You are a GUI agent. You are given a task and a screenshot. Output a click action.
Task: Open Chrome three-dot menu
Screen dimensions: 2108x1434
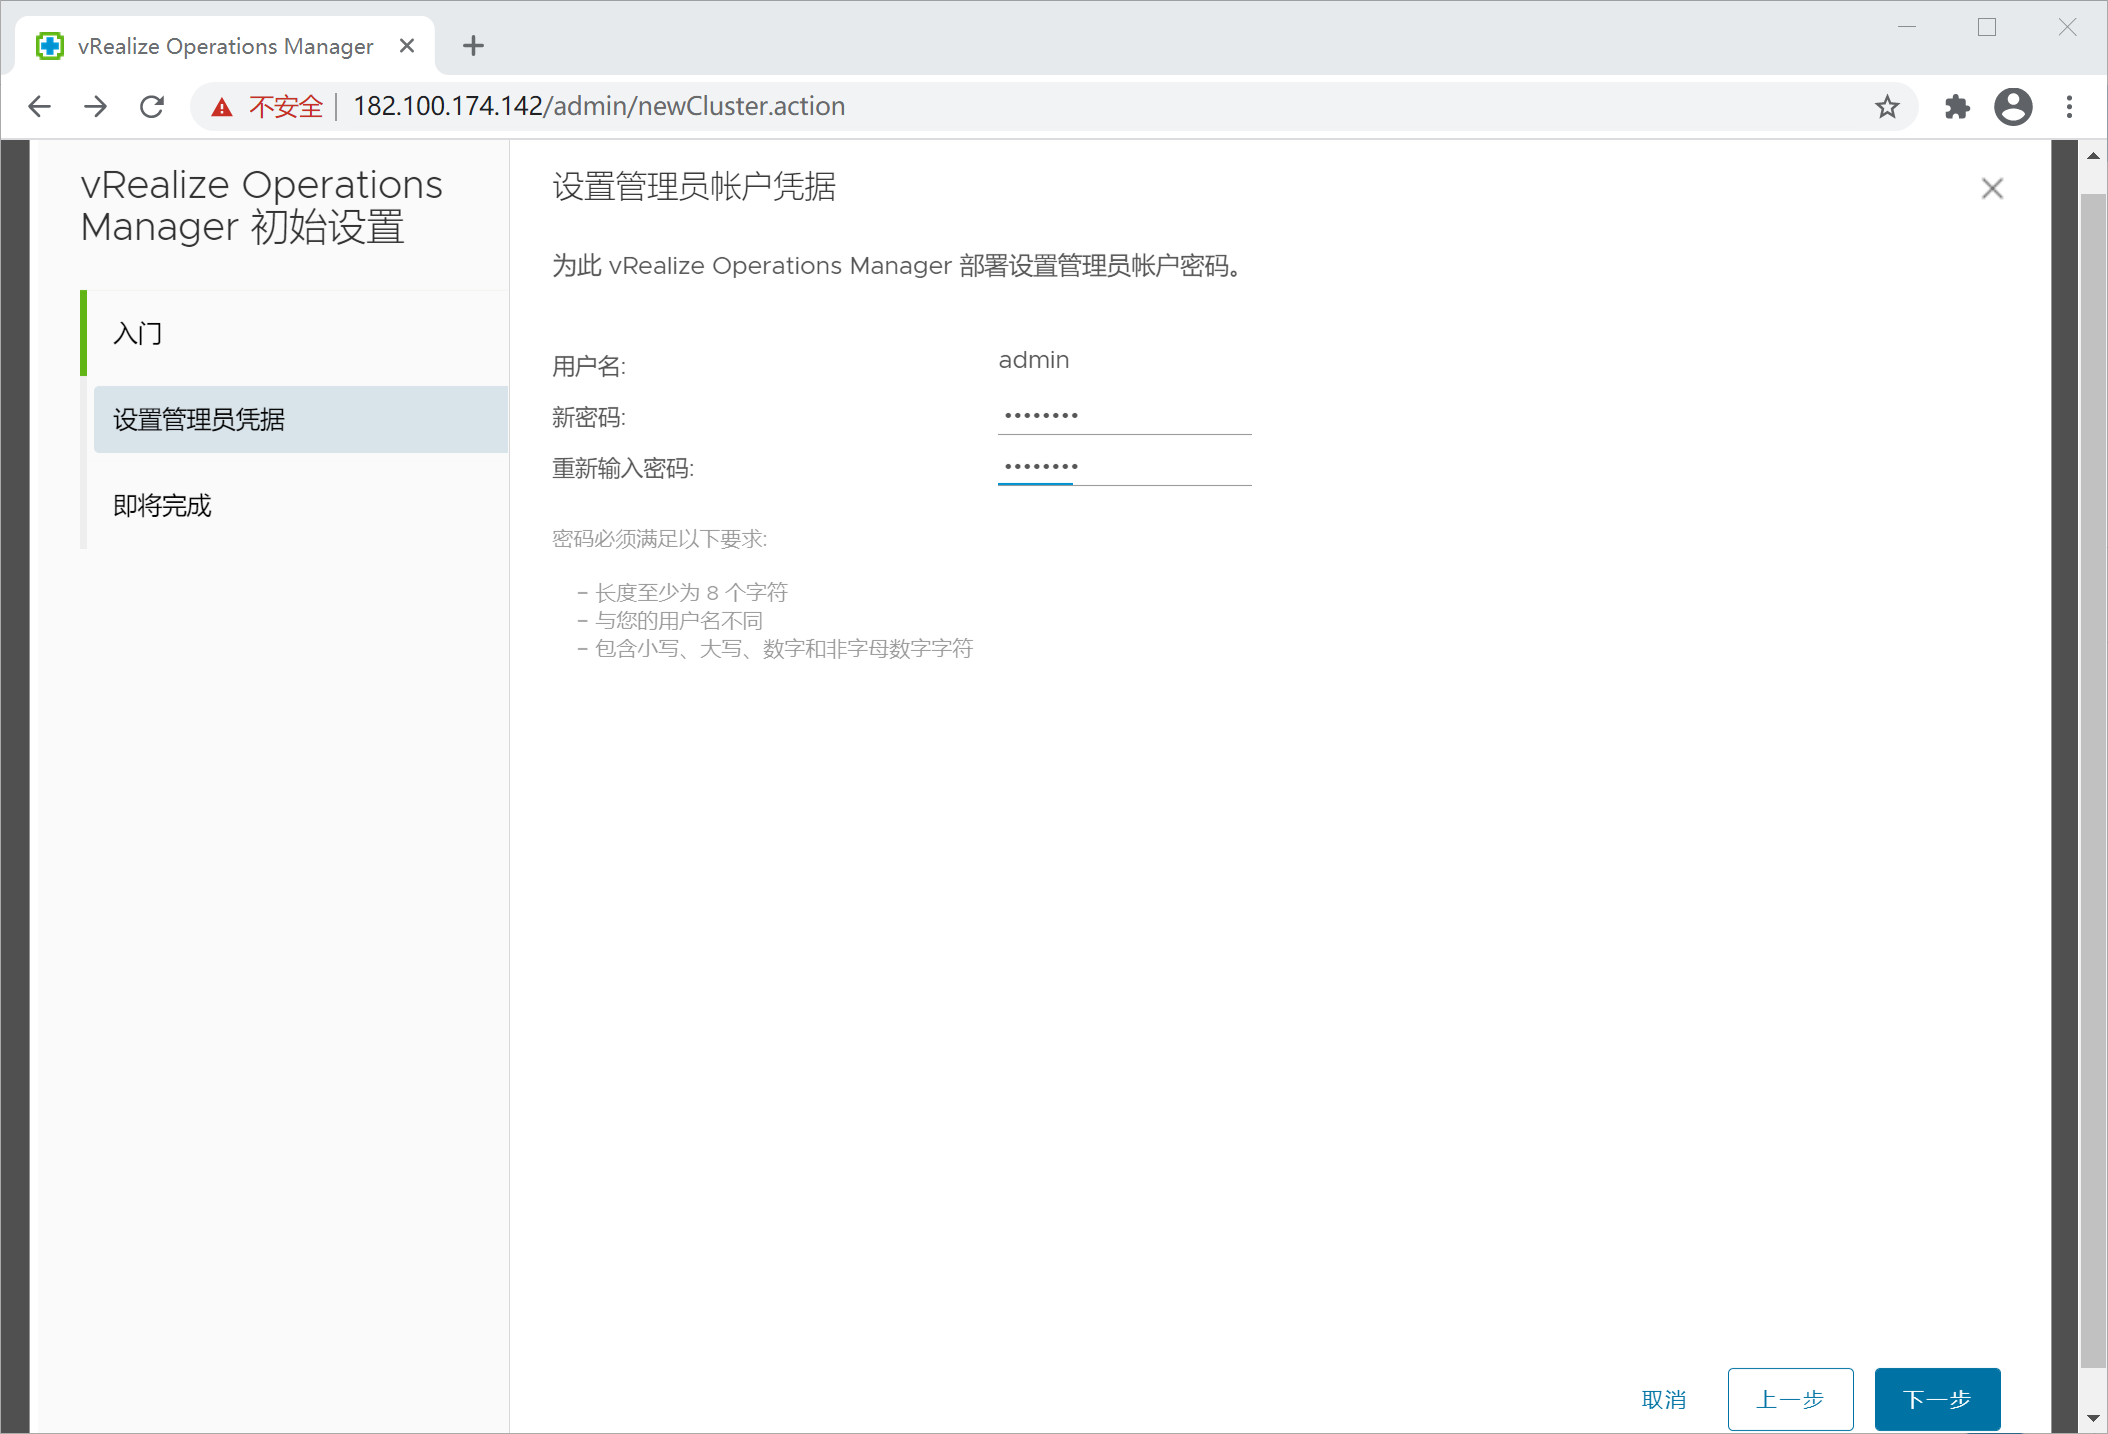coord(2070,107)
